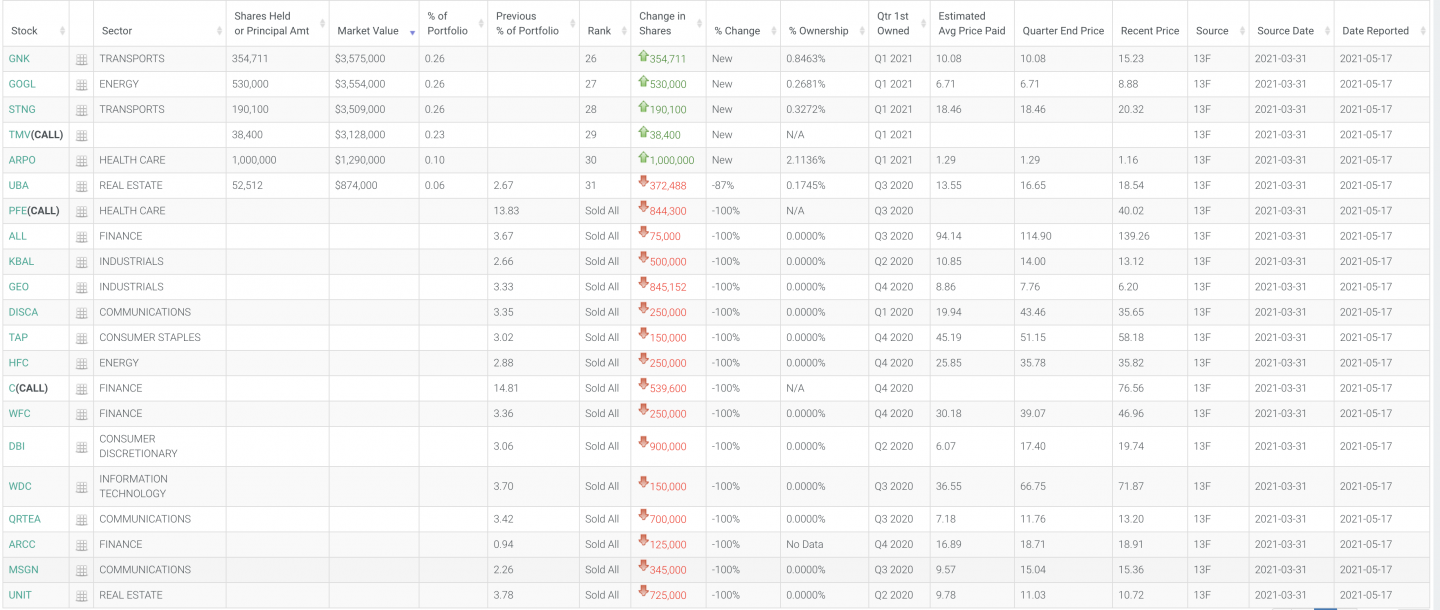Open the grid icon in the ARPO row
The height and width of the screenshot is (610, 1440).
tap(82, 161)
